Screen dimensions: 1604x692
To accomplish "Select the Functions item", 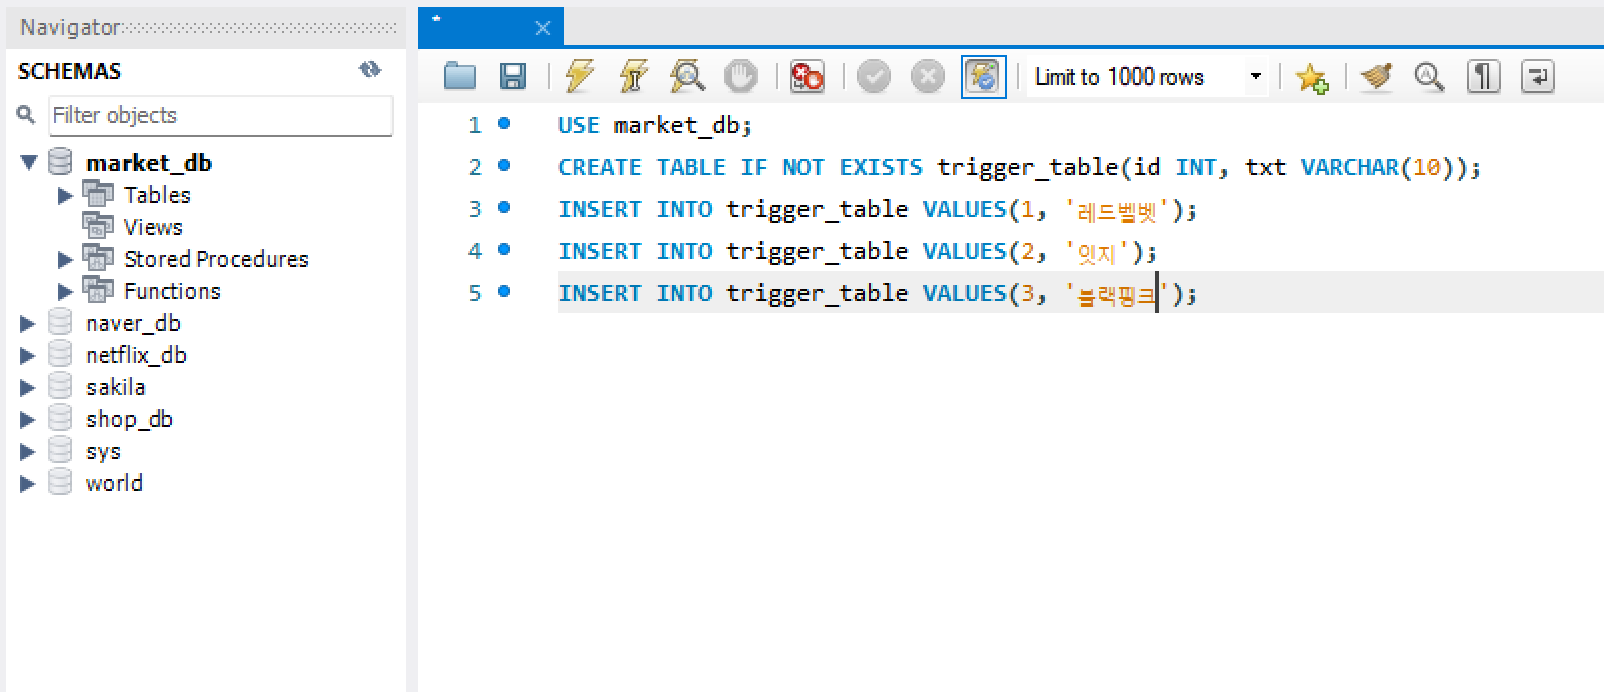I will 172,291.
